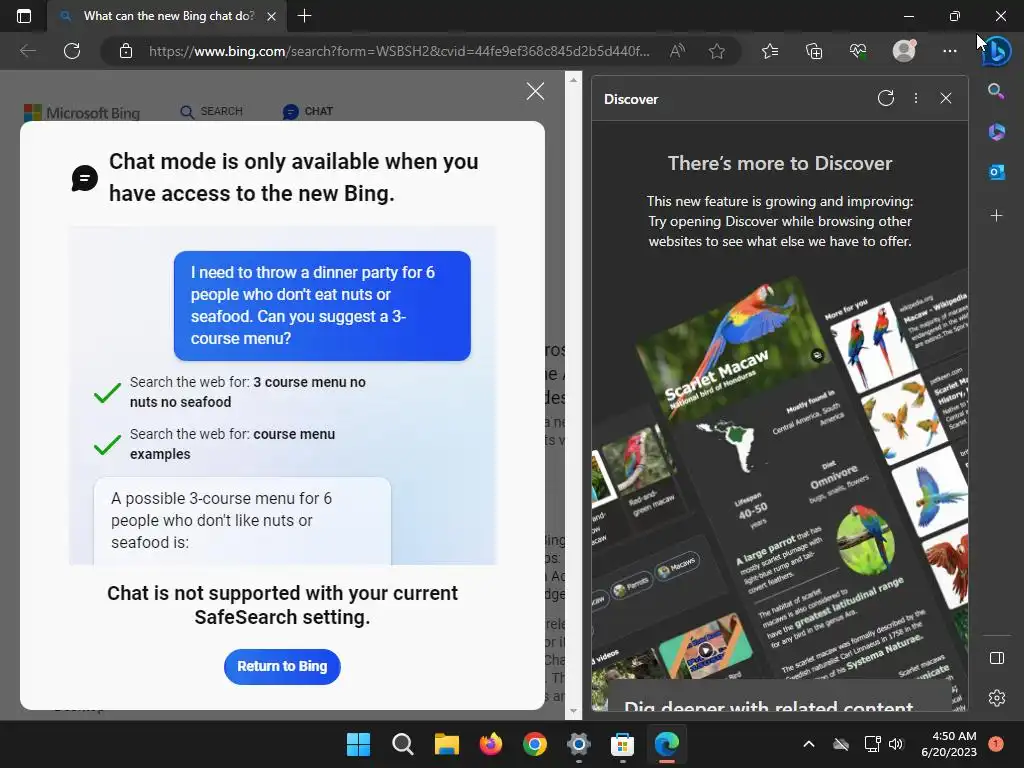Close the 'What can the new Bing chat do?' tab

click(x=271, y=16)
